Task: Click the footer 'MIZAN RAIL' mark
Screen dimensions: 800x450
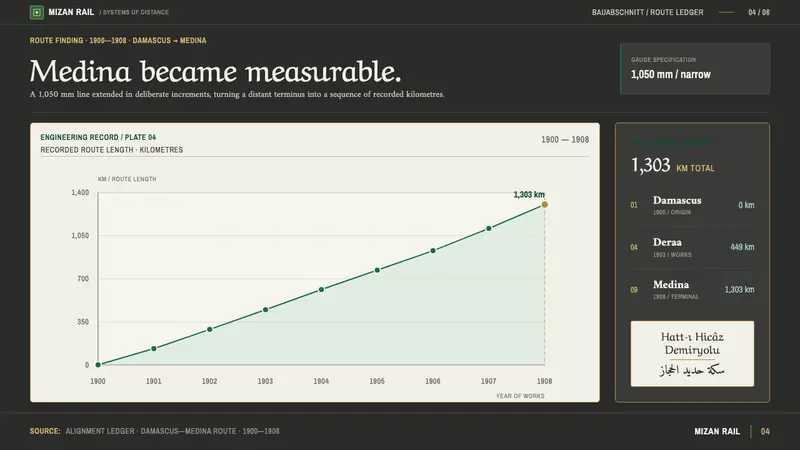Action: pos(717,431)
